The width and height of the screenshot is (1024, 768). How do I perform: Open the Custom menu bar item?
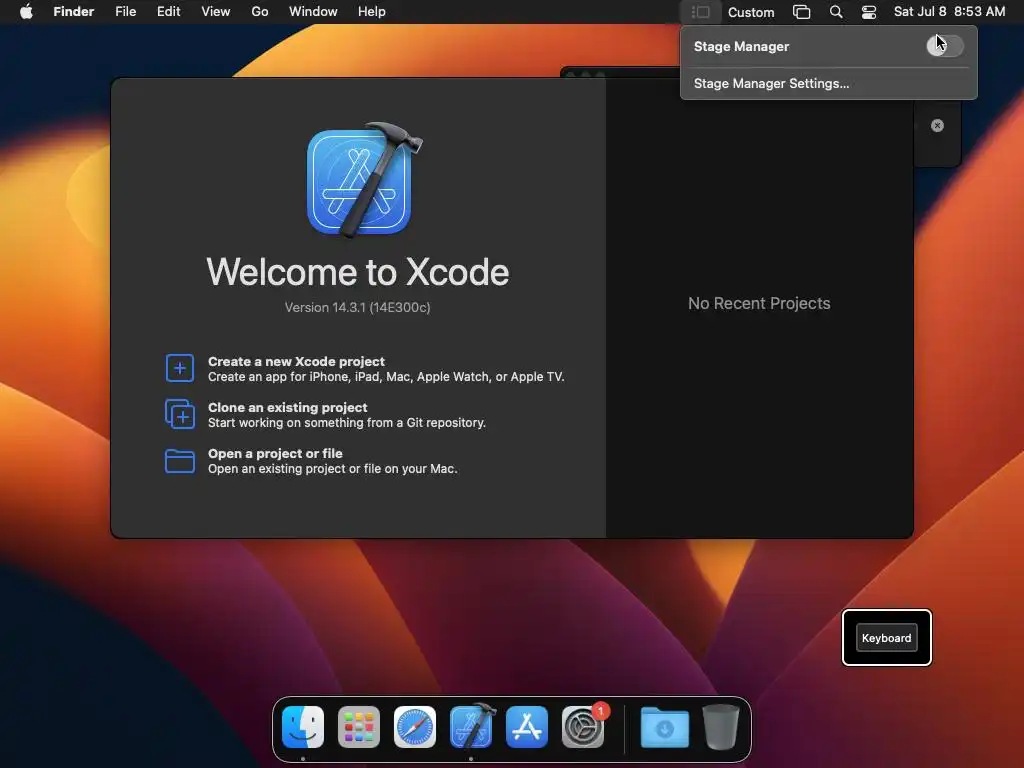point(751,12)
